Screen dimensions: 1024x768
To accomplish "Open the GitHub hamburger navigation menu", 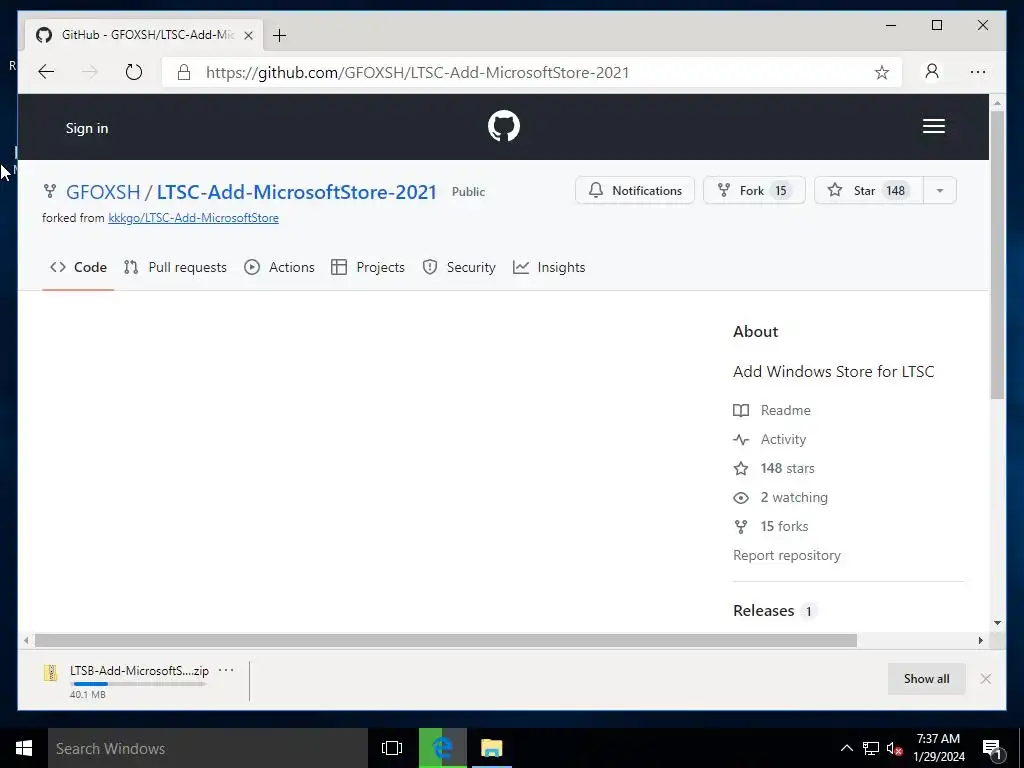I will click(x=933, y=126).
